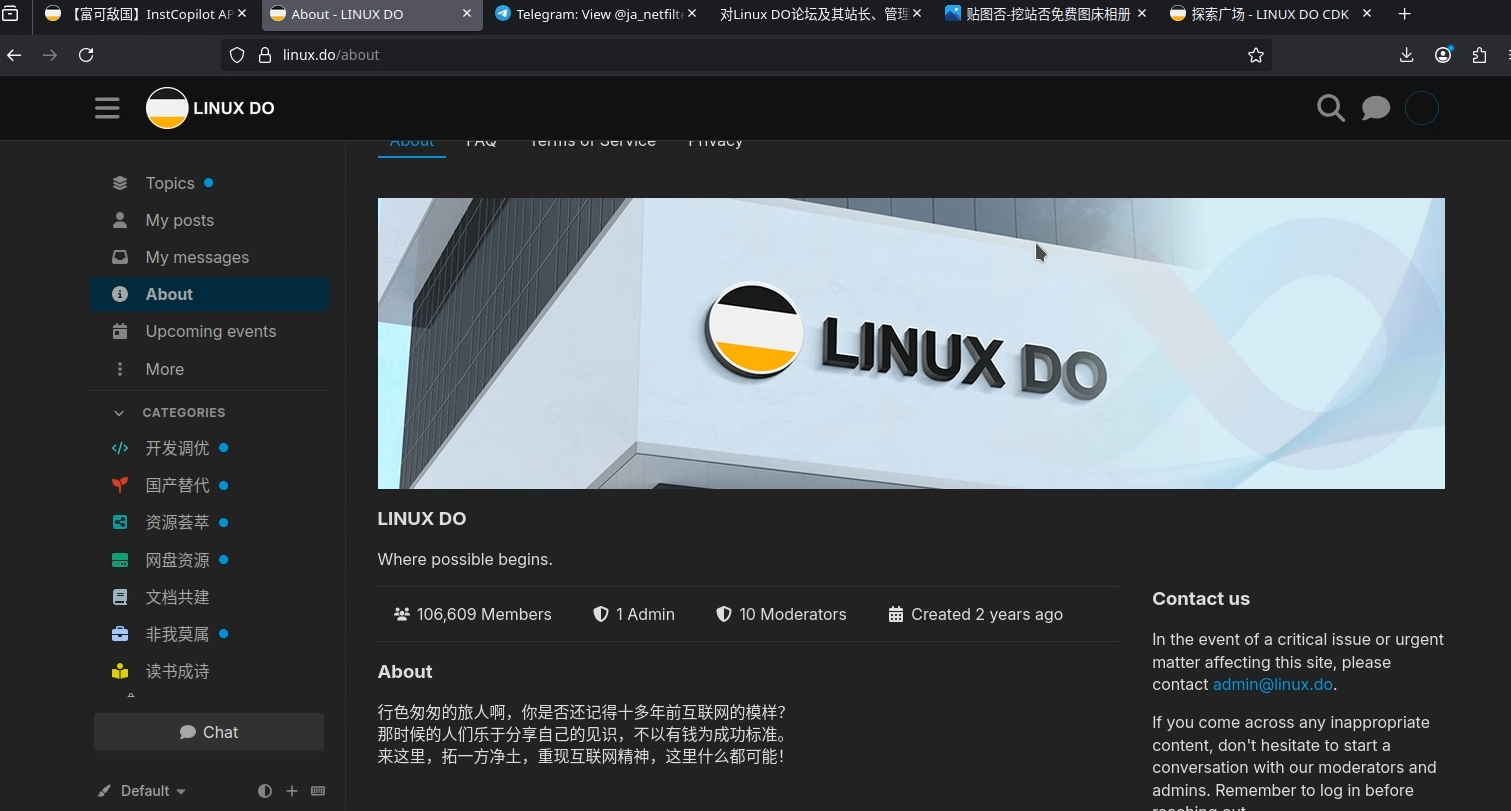
Task: Click the plus icon in sidebar footer
Action: tap(292, 791)
